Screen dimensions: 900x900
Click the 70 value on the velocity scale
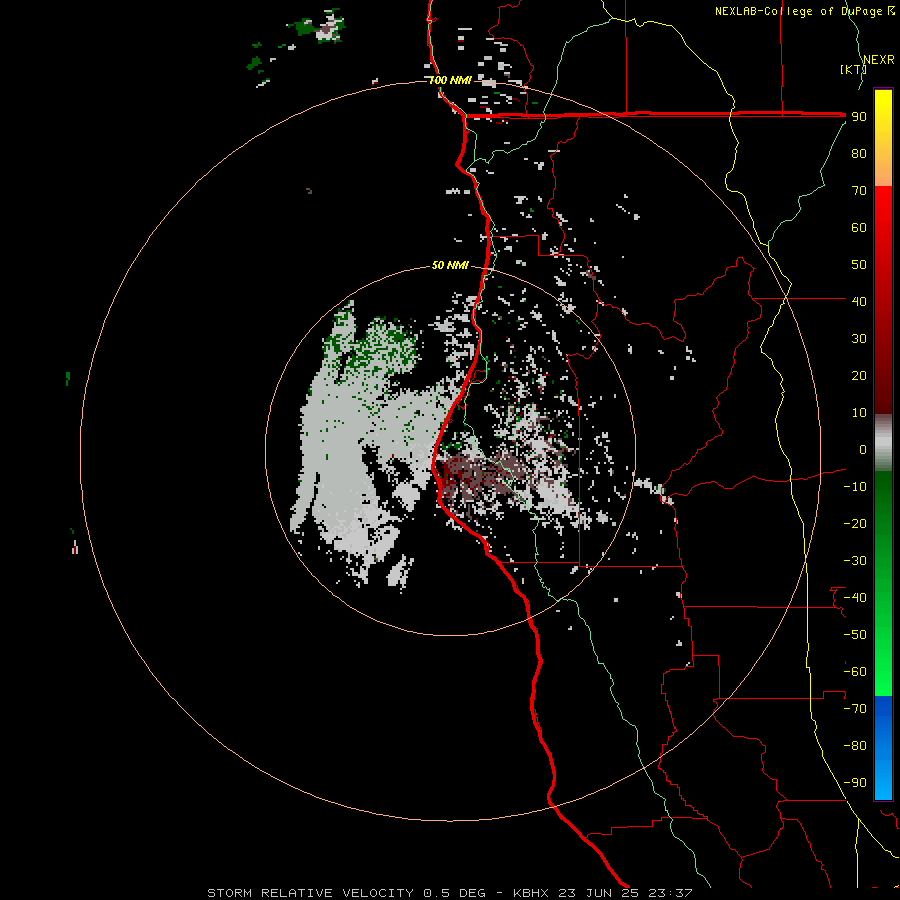coord(859,191)
